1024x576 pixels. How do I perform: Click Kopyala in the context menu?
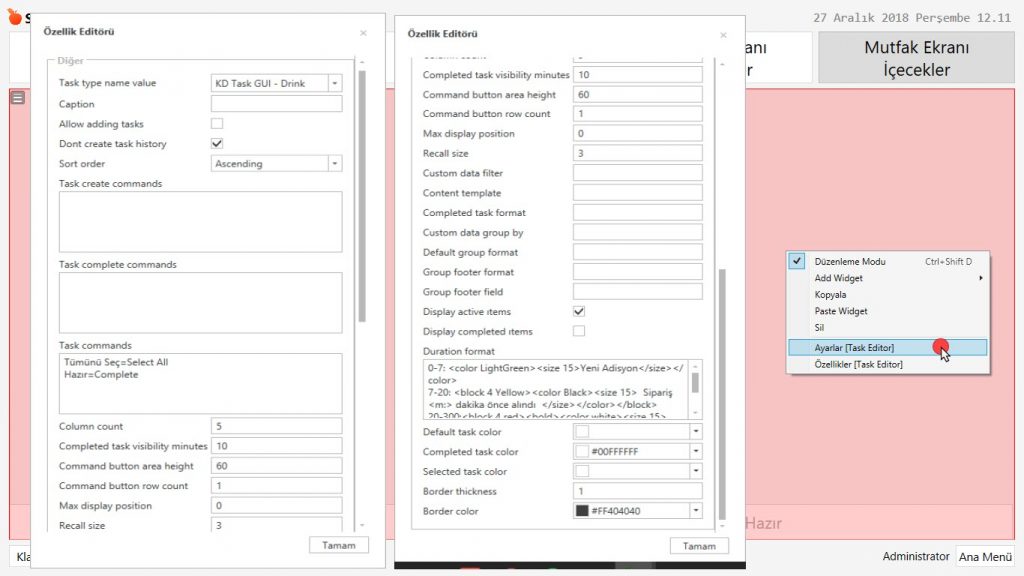point(830,295)
